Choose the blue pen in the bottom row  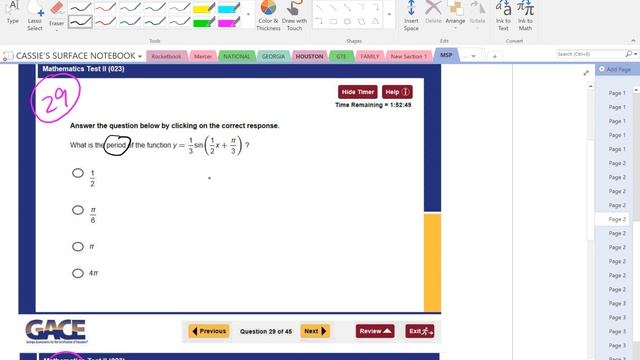pos(130,21)
